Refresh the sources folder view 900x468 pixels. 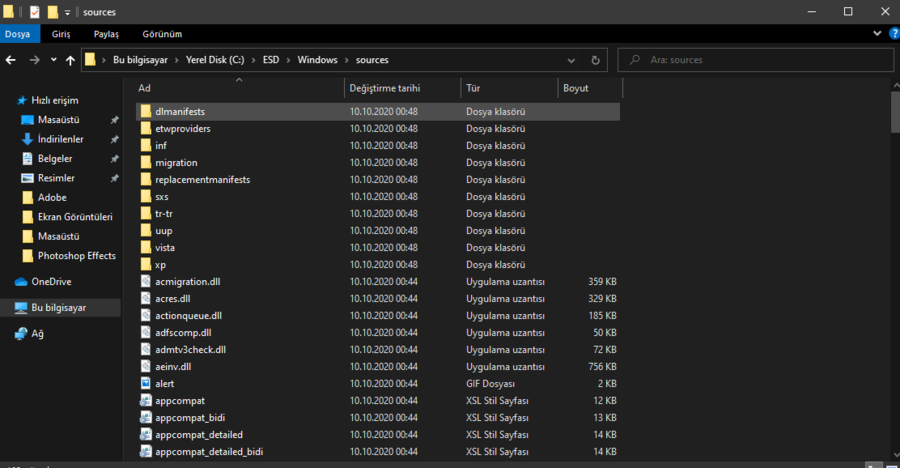tap(595, 60)
